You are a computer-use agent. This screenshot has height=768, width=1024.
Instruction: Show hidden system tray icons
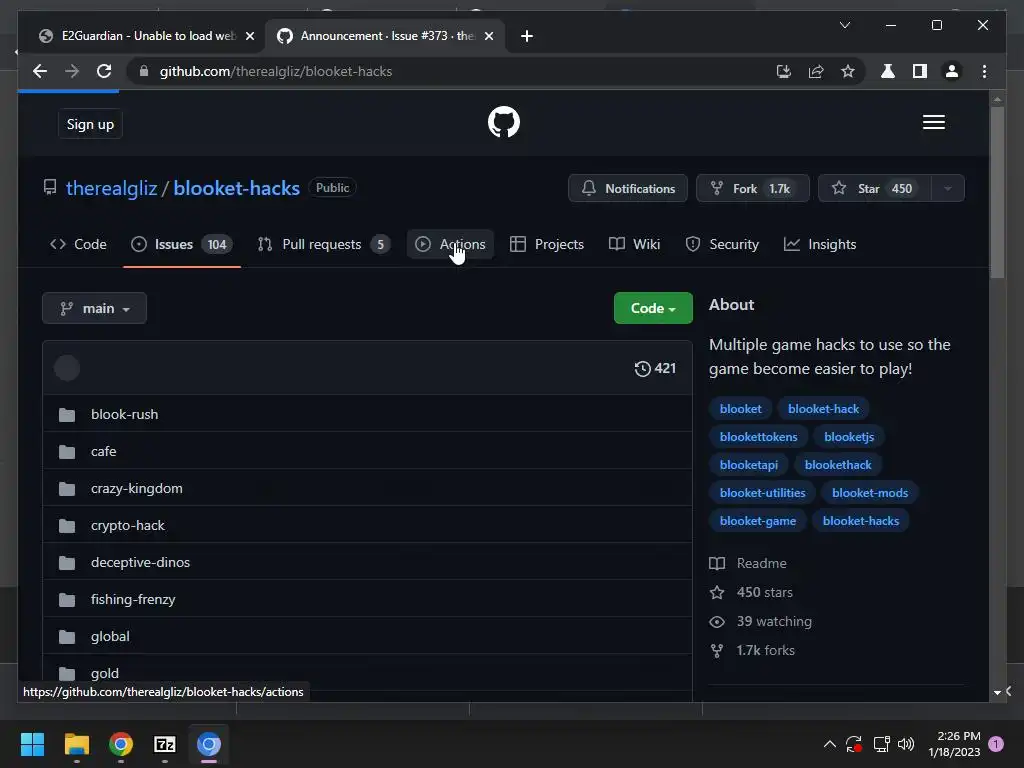click(829, 744)
